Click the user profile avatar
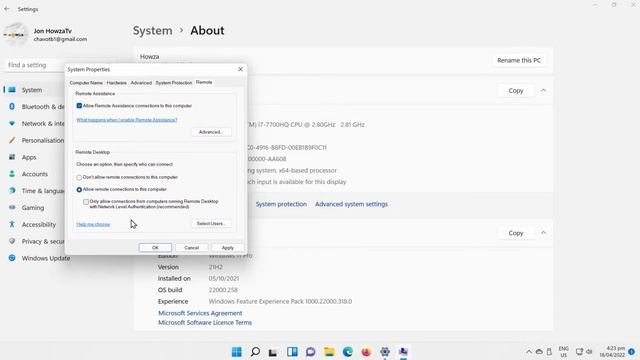Screen dimensions: 640x360 click(x=16, y=35)
